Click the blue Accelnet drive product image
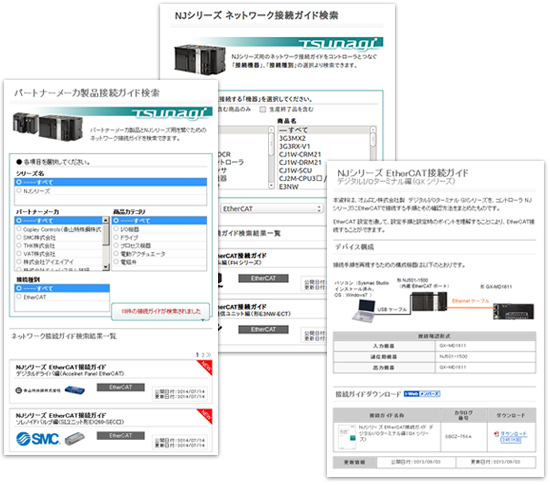The image size is (550, 485). tap(74, 390)
